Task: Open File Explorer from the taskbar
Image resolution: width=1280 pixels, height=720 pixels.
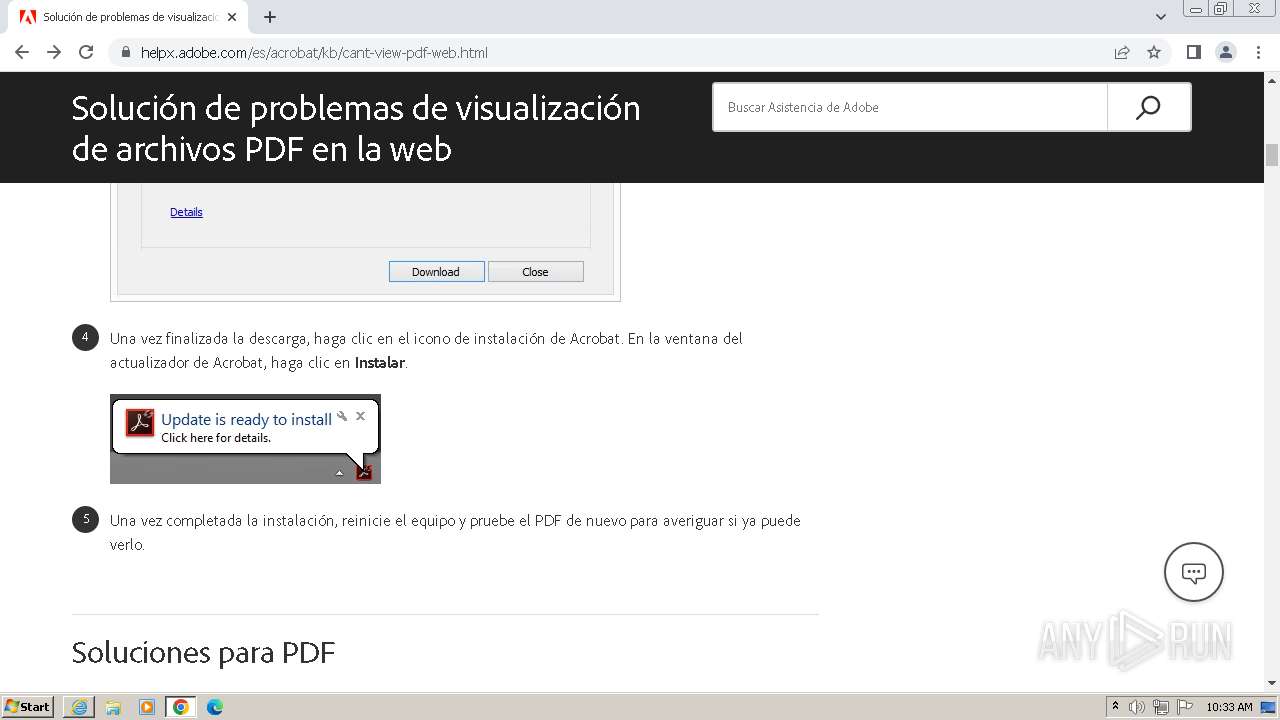Action: point(113,707)
